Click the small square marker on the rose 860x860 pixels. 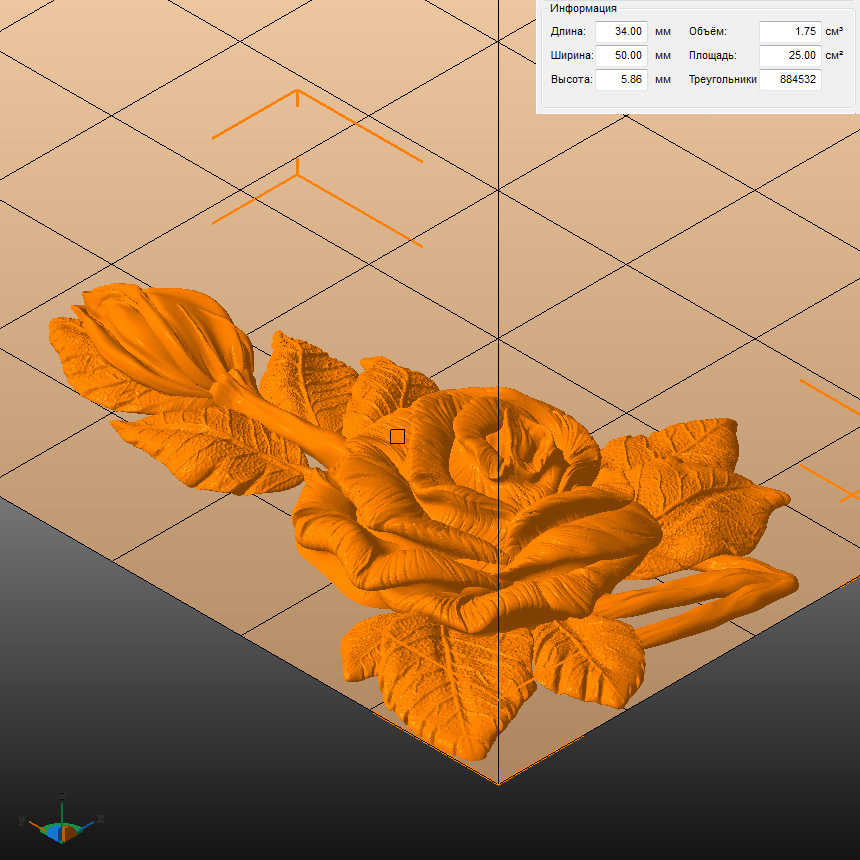point(397,436)
